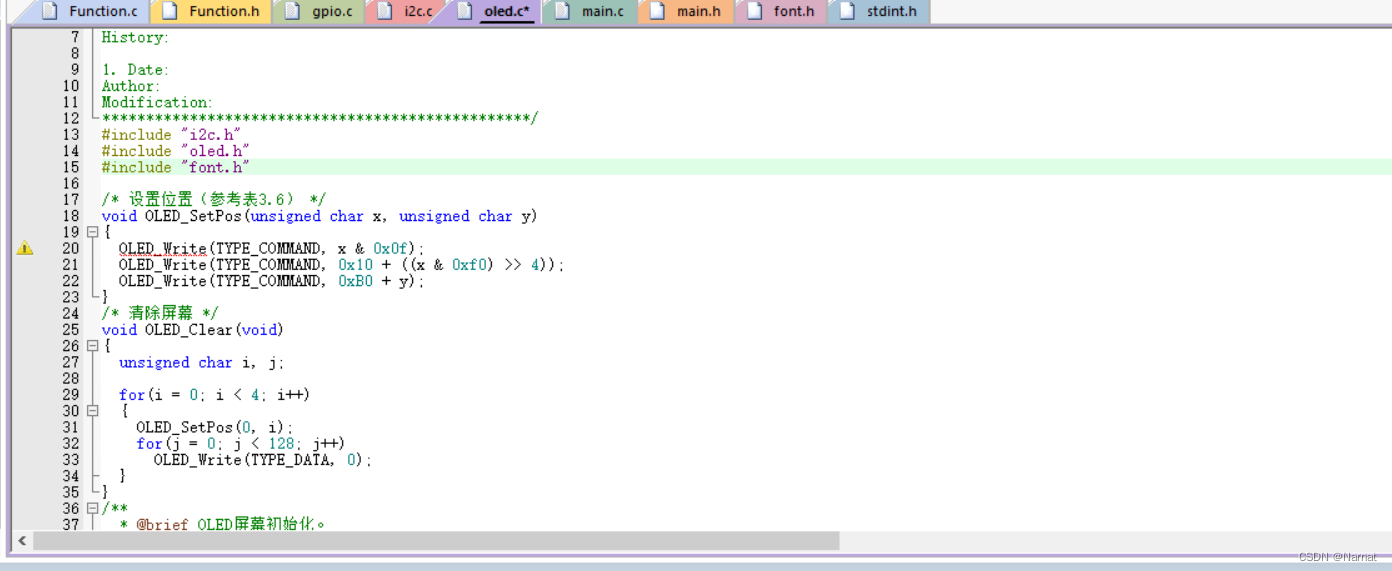This screenshot has height=571, width=1392.
Task: Click the OLED_SetPos(0, i); call
Action: (x=215, y=427)
